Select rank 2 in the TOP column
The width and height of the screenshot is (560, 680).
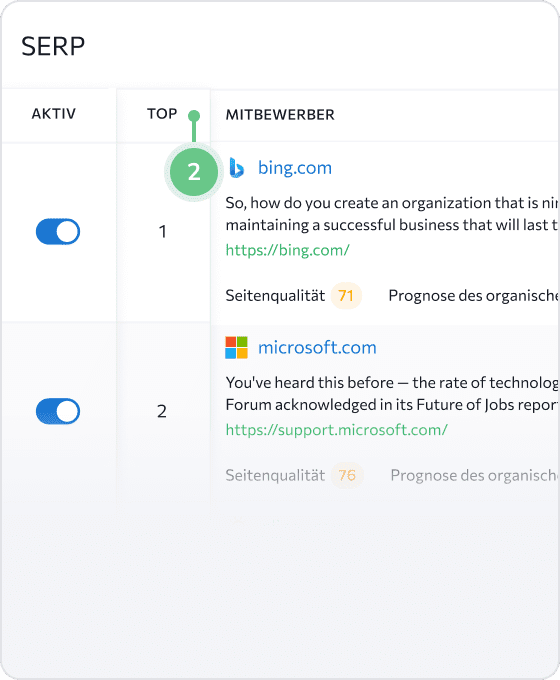(162, 411)
